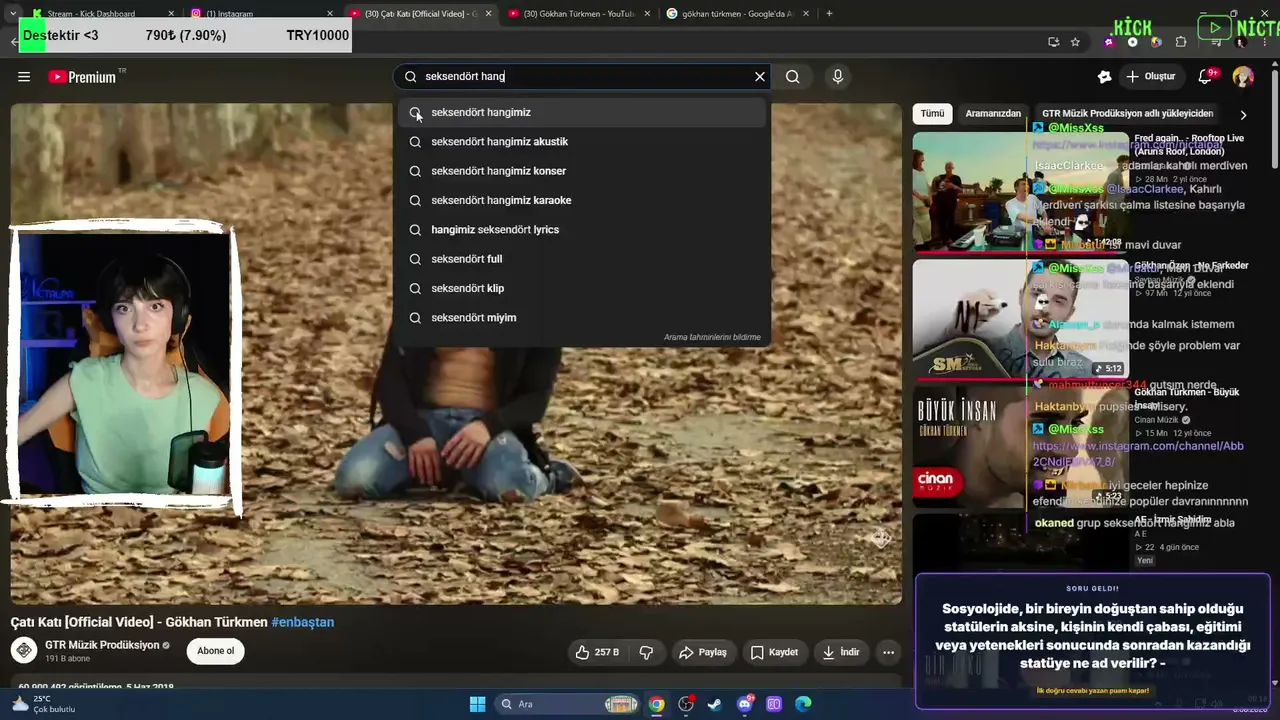Close the Gökhan Türkmen - YouTube tab
The width and height of the screenshot is (1280, 720).
tap(648, 14)
